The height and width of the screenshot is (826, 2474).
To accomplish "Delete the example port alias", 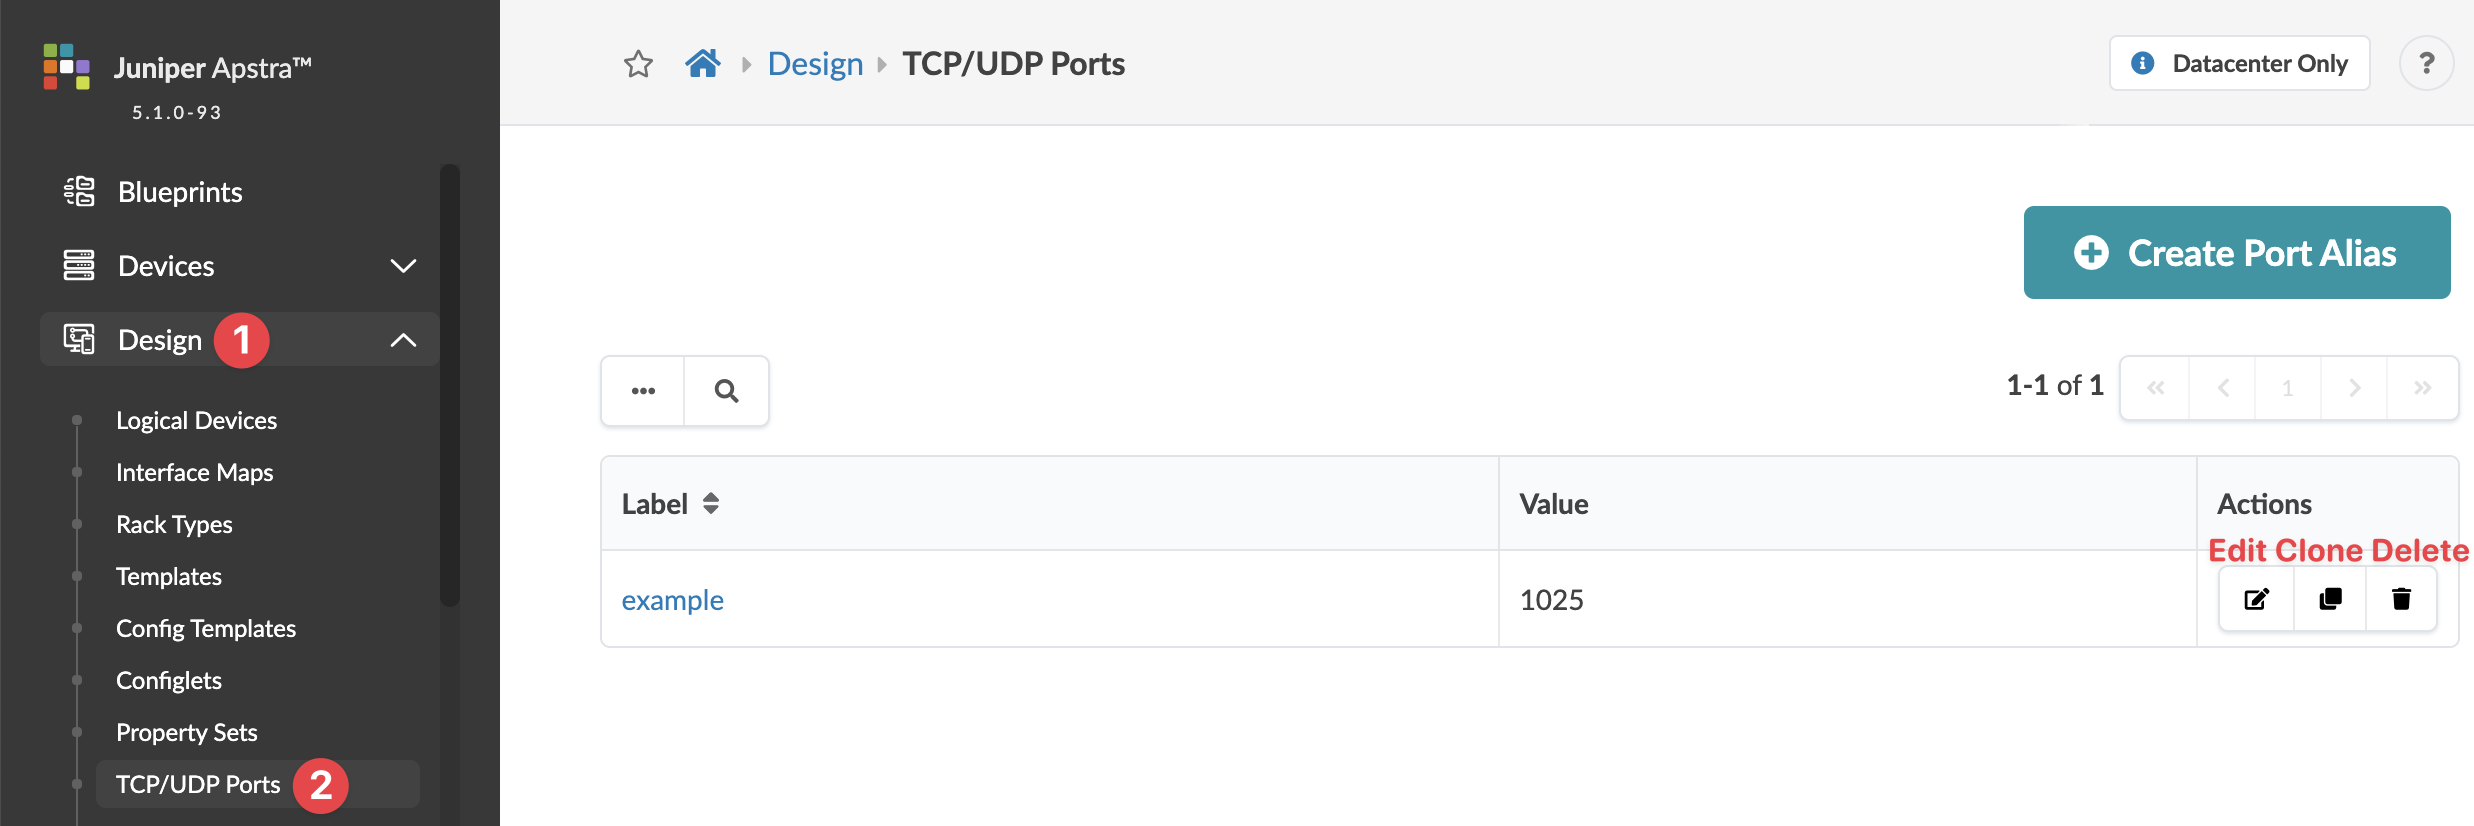I will click(x=2401, y=599).
